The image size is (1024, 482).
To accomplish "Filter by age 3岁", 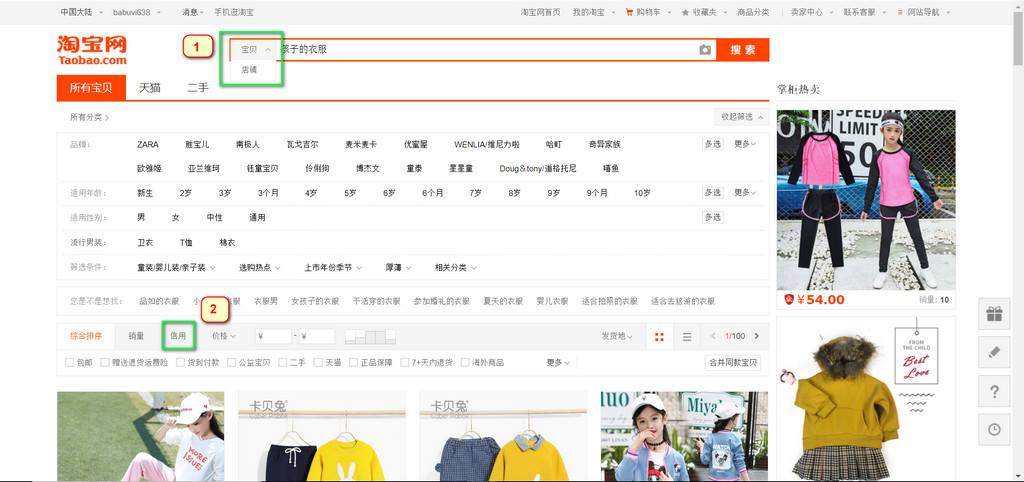I will click(225, 193).
